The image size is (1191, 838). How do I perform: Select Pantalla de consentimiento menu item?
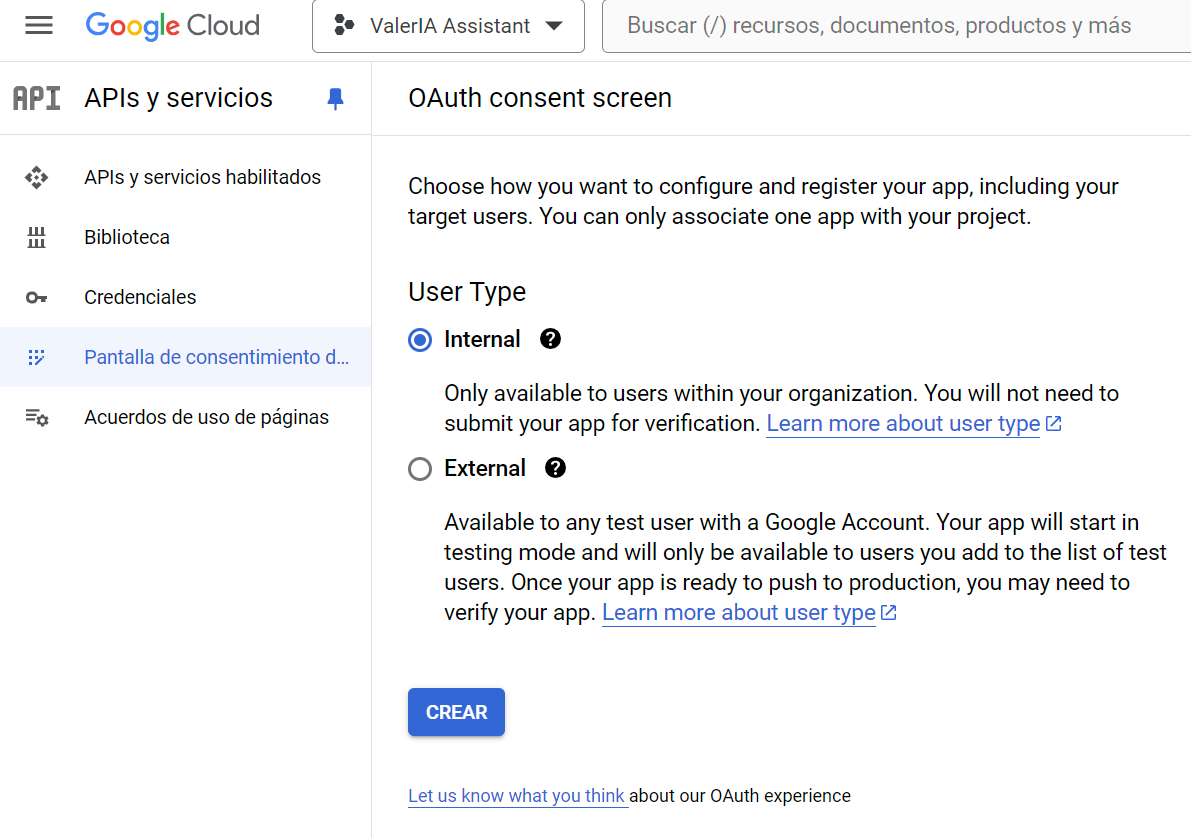click(185, 357)
